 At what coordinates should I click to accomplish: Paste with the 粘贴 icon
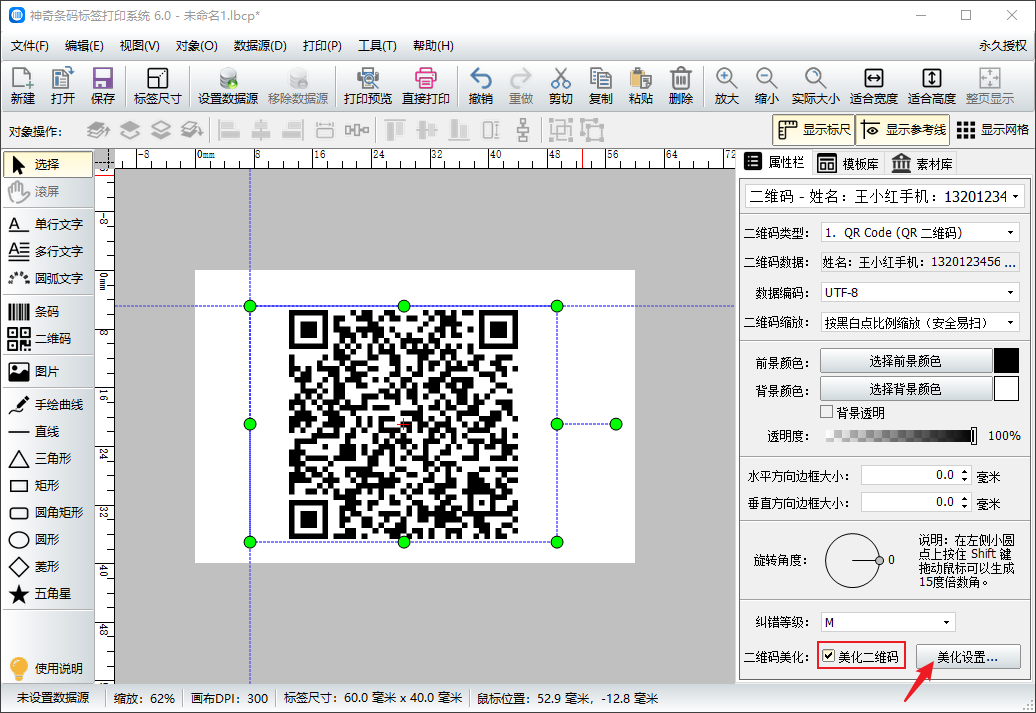640,86
